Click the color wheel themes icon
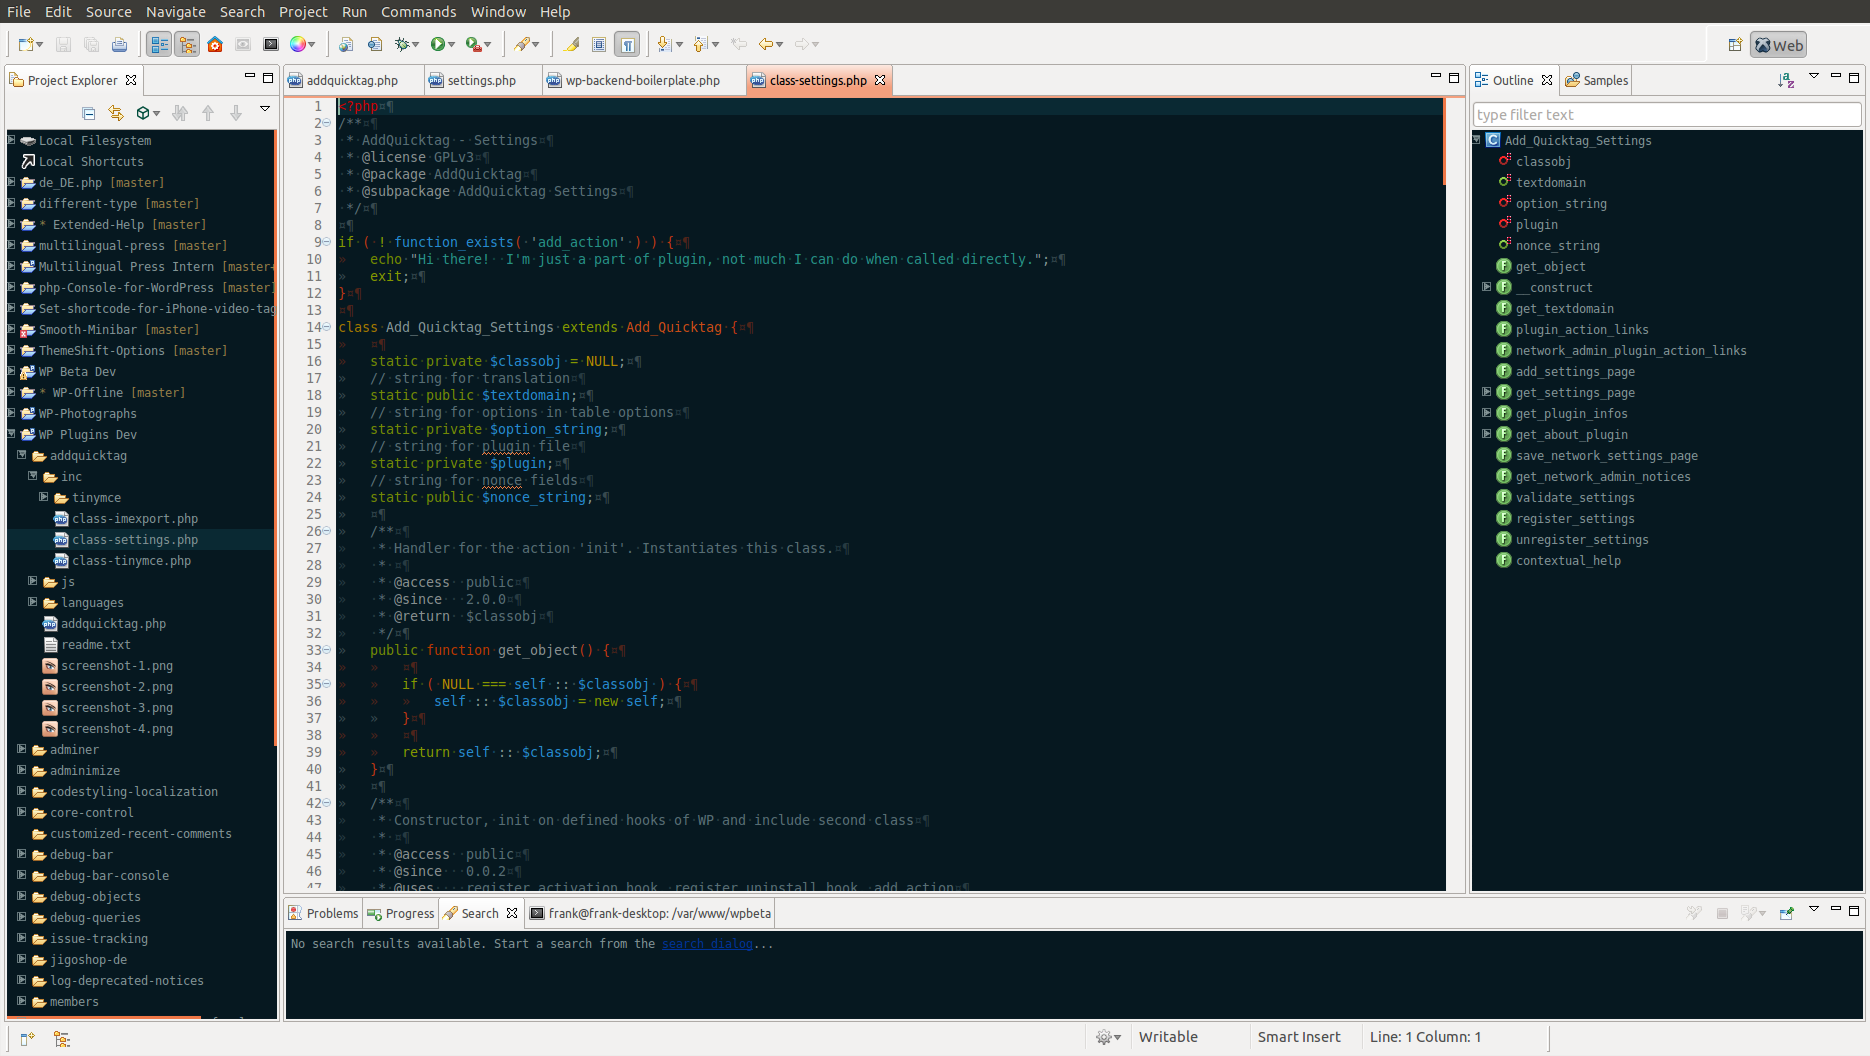The height and width of the screenshot is (1056, 1870). 298,44
